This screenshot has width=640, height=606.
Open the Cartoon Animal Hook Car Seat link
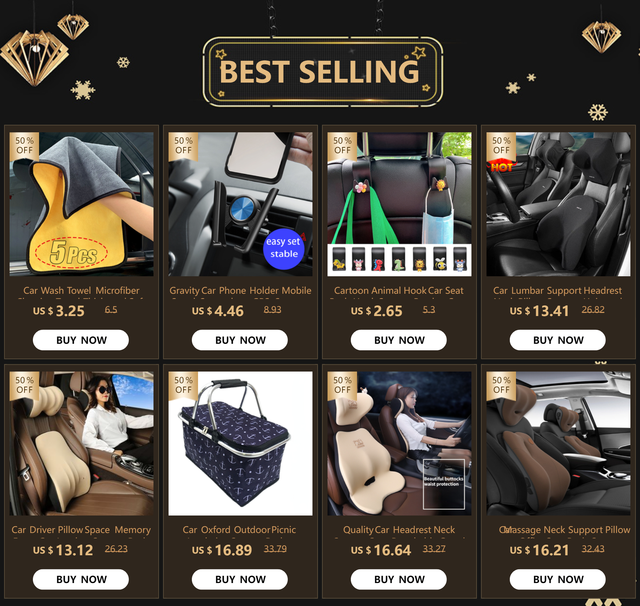tap(399, 291)
